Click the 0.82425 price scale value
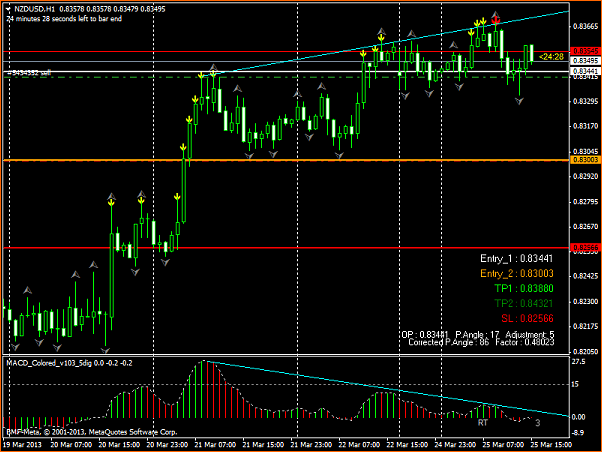 coord(585,276)
